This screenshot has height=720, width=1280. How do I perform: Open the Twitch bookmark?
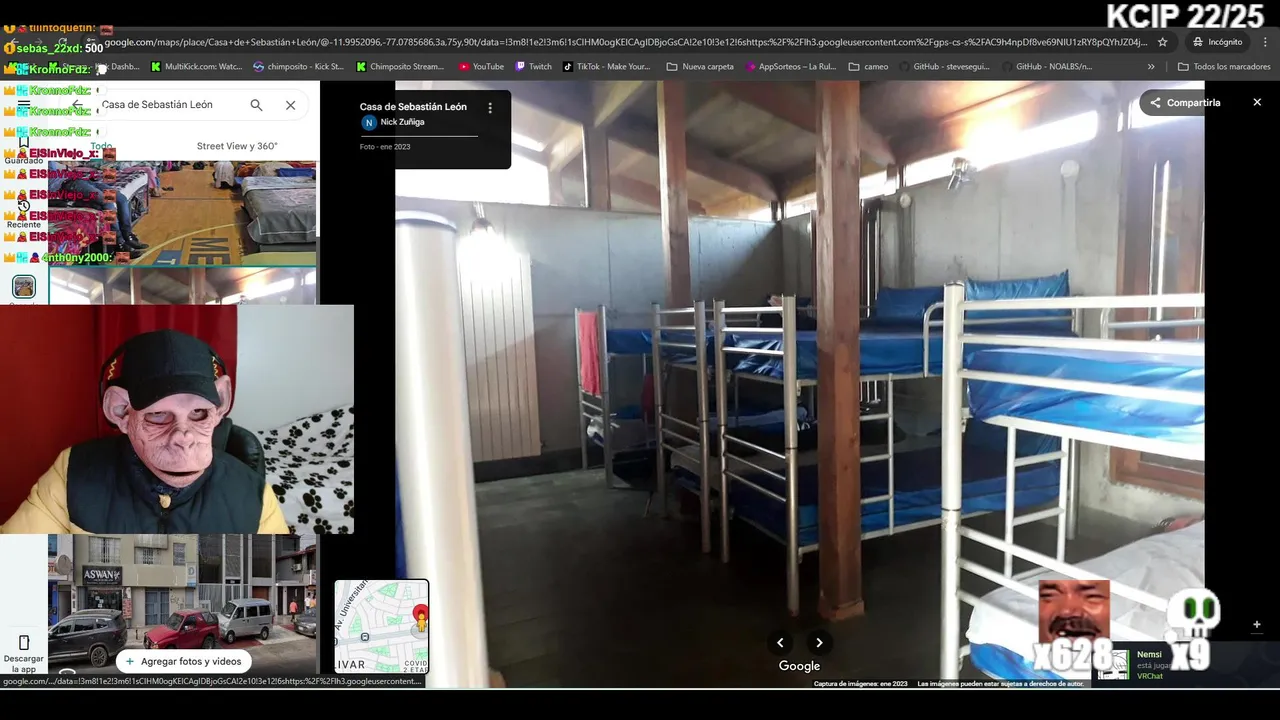click(x=533, y=67)
